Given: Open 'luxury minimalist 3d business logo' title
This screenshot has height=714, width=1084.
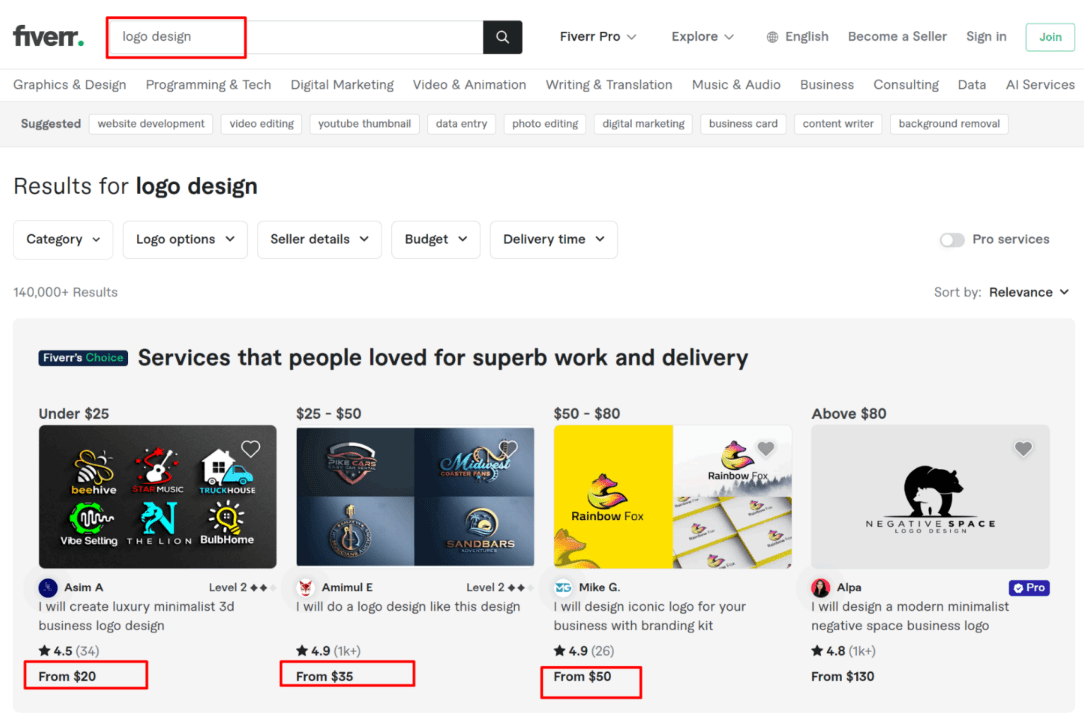Looking at the screenshot, I should 136,616.
